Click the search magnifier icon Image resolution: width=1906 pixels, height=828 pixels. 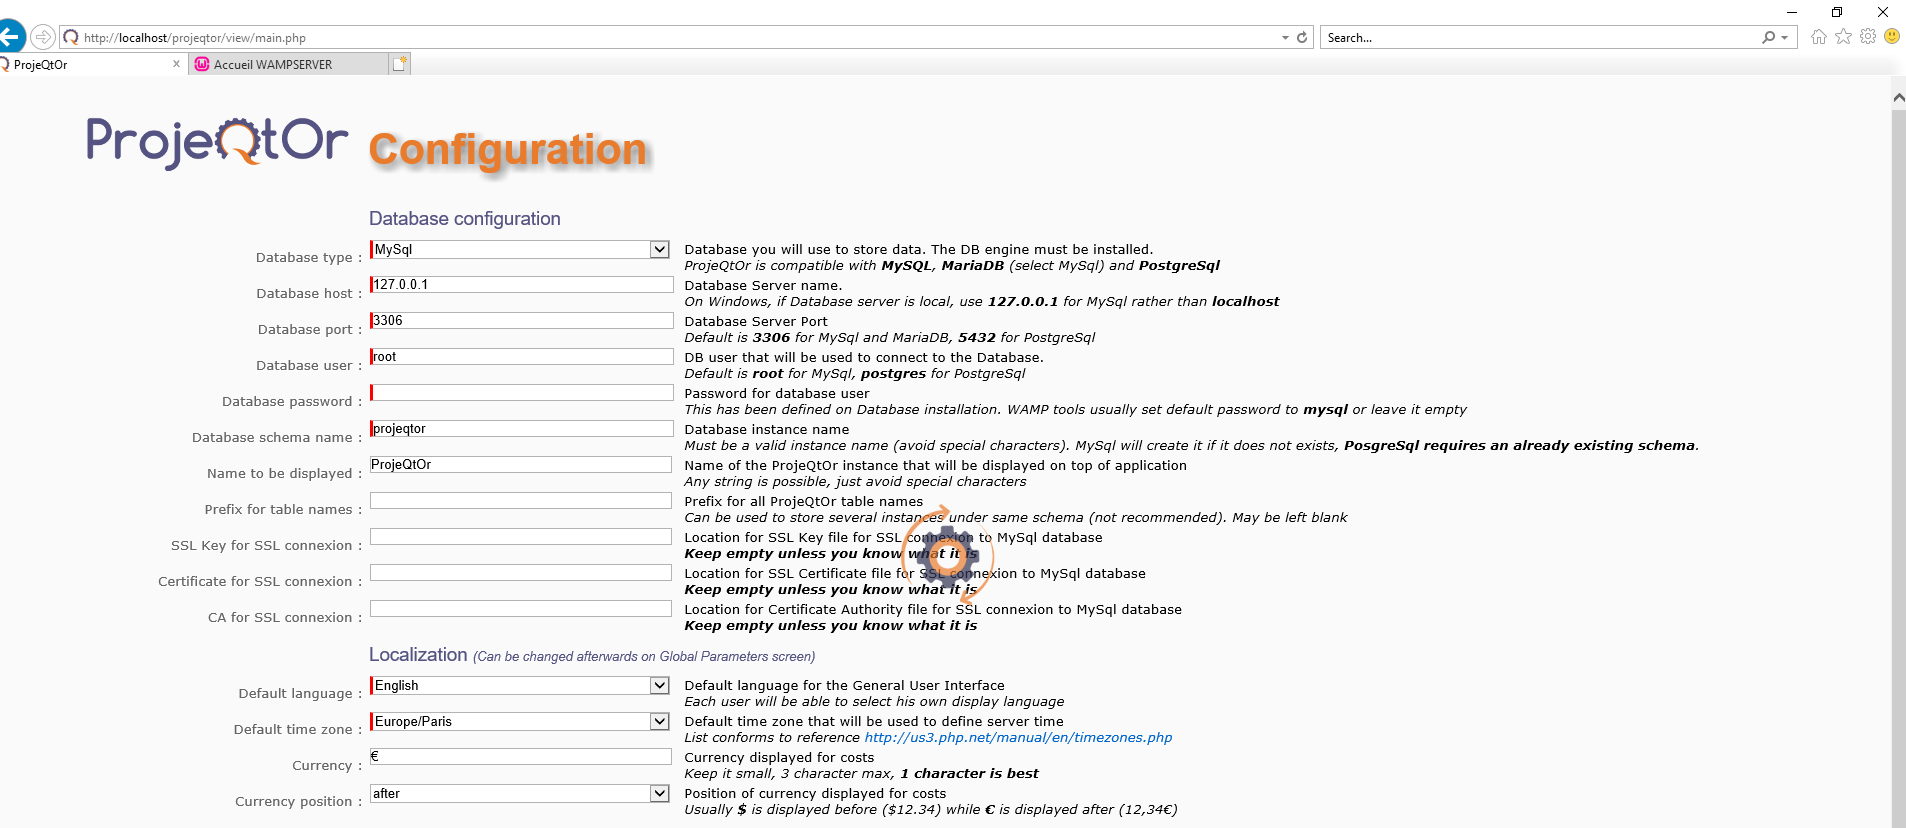tap(1768, 37)
